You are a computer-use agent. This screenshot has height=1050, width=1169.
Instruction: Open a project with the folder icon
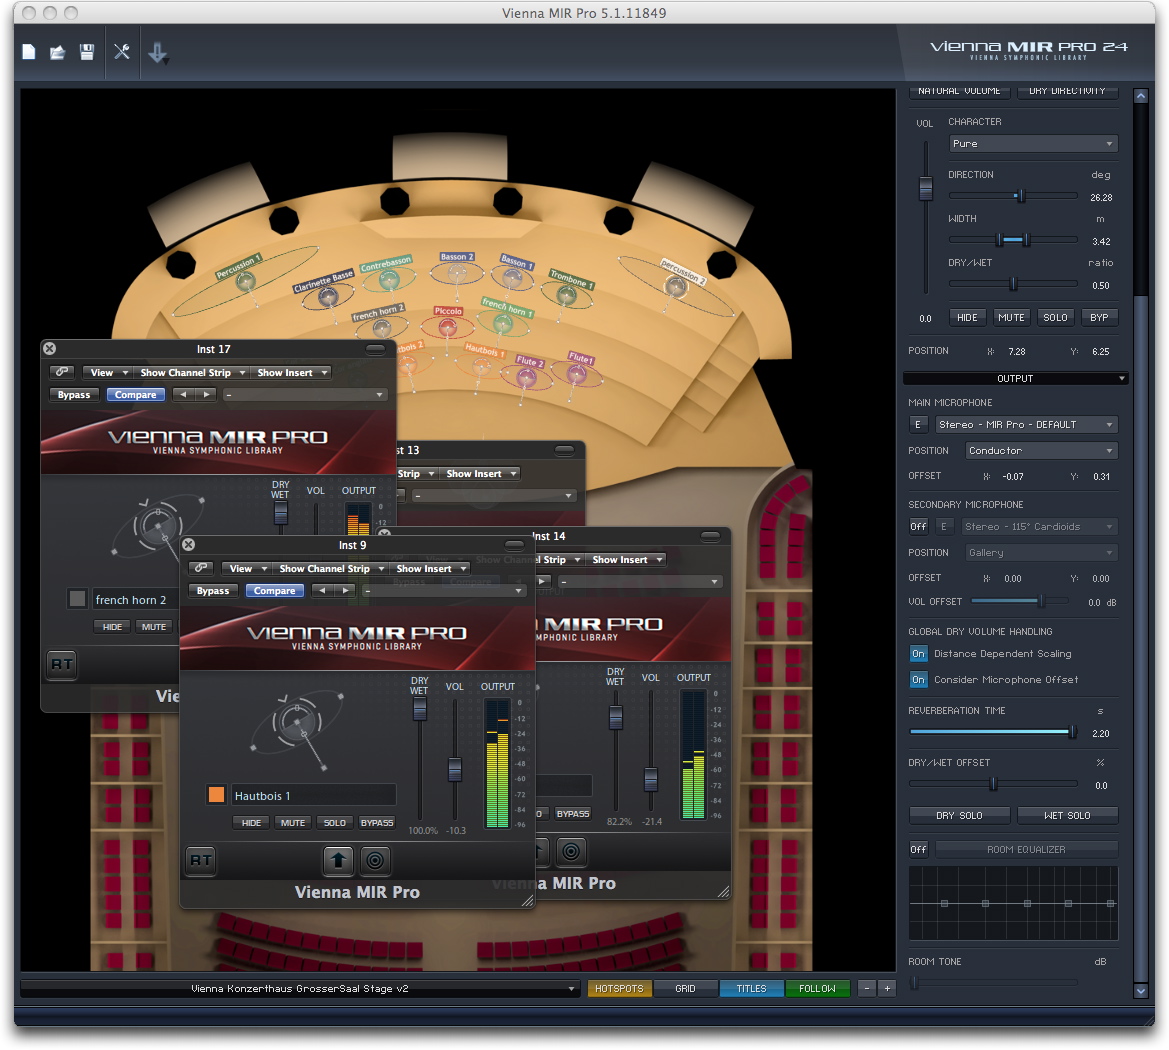tap(57, 51)
